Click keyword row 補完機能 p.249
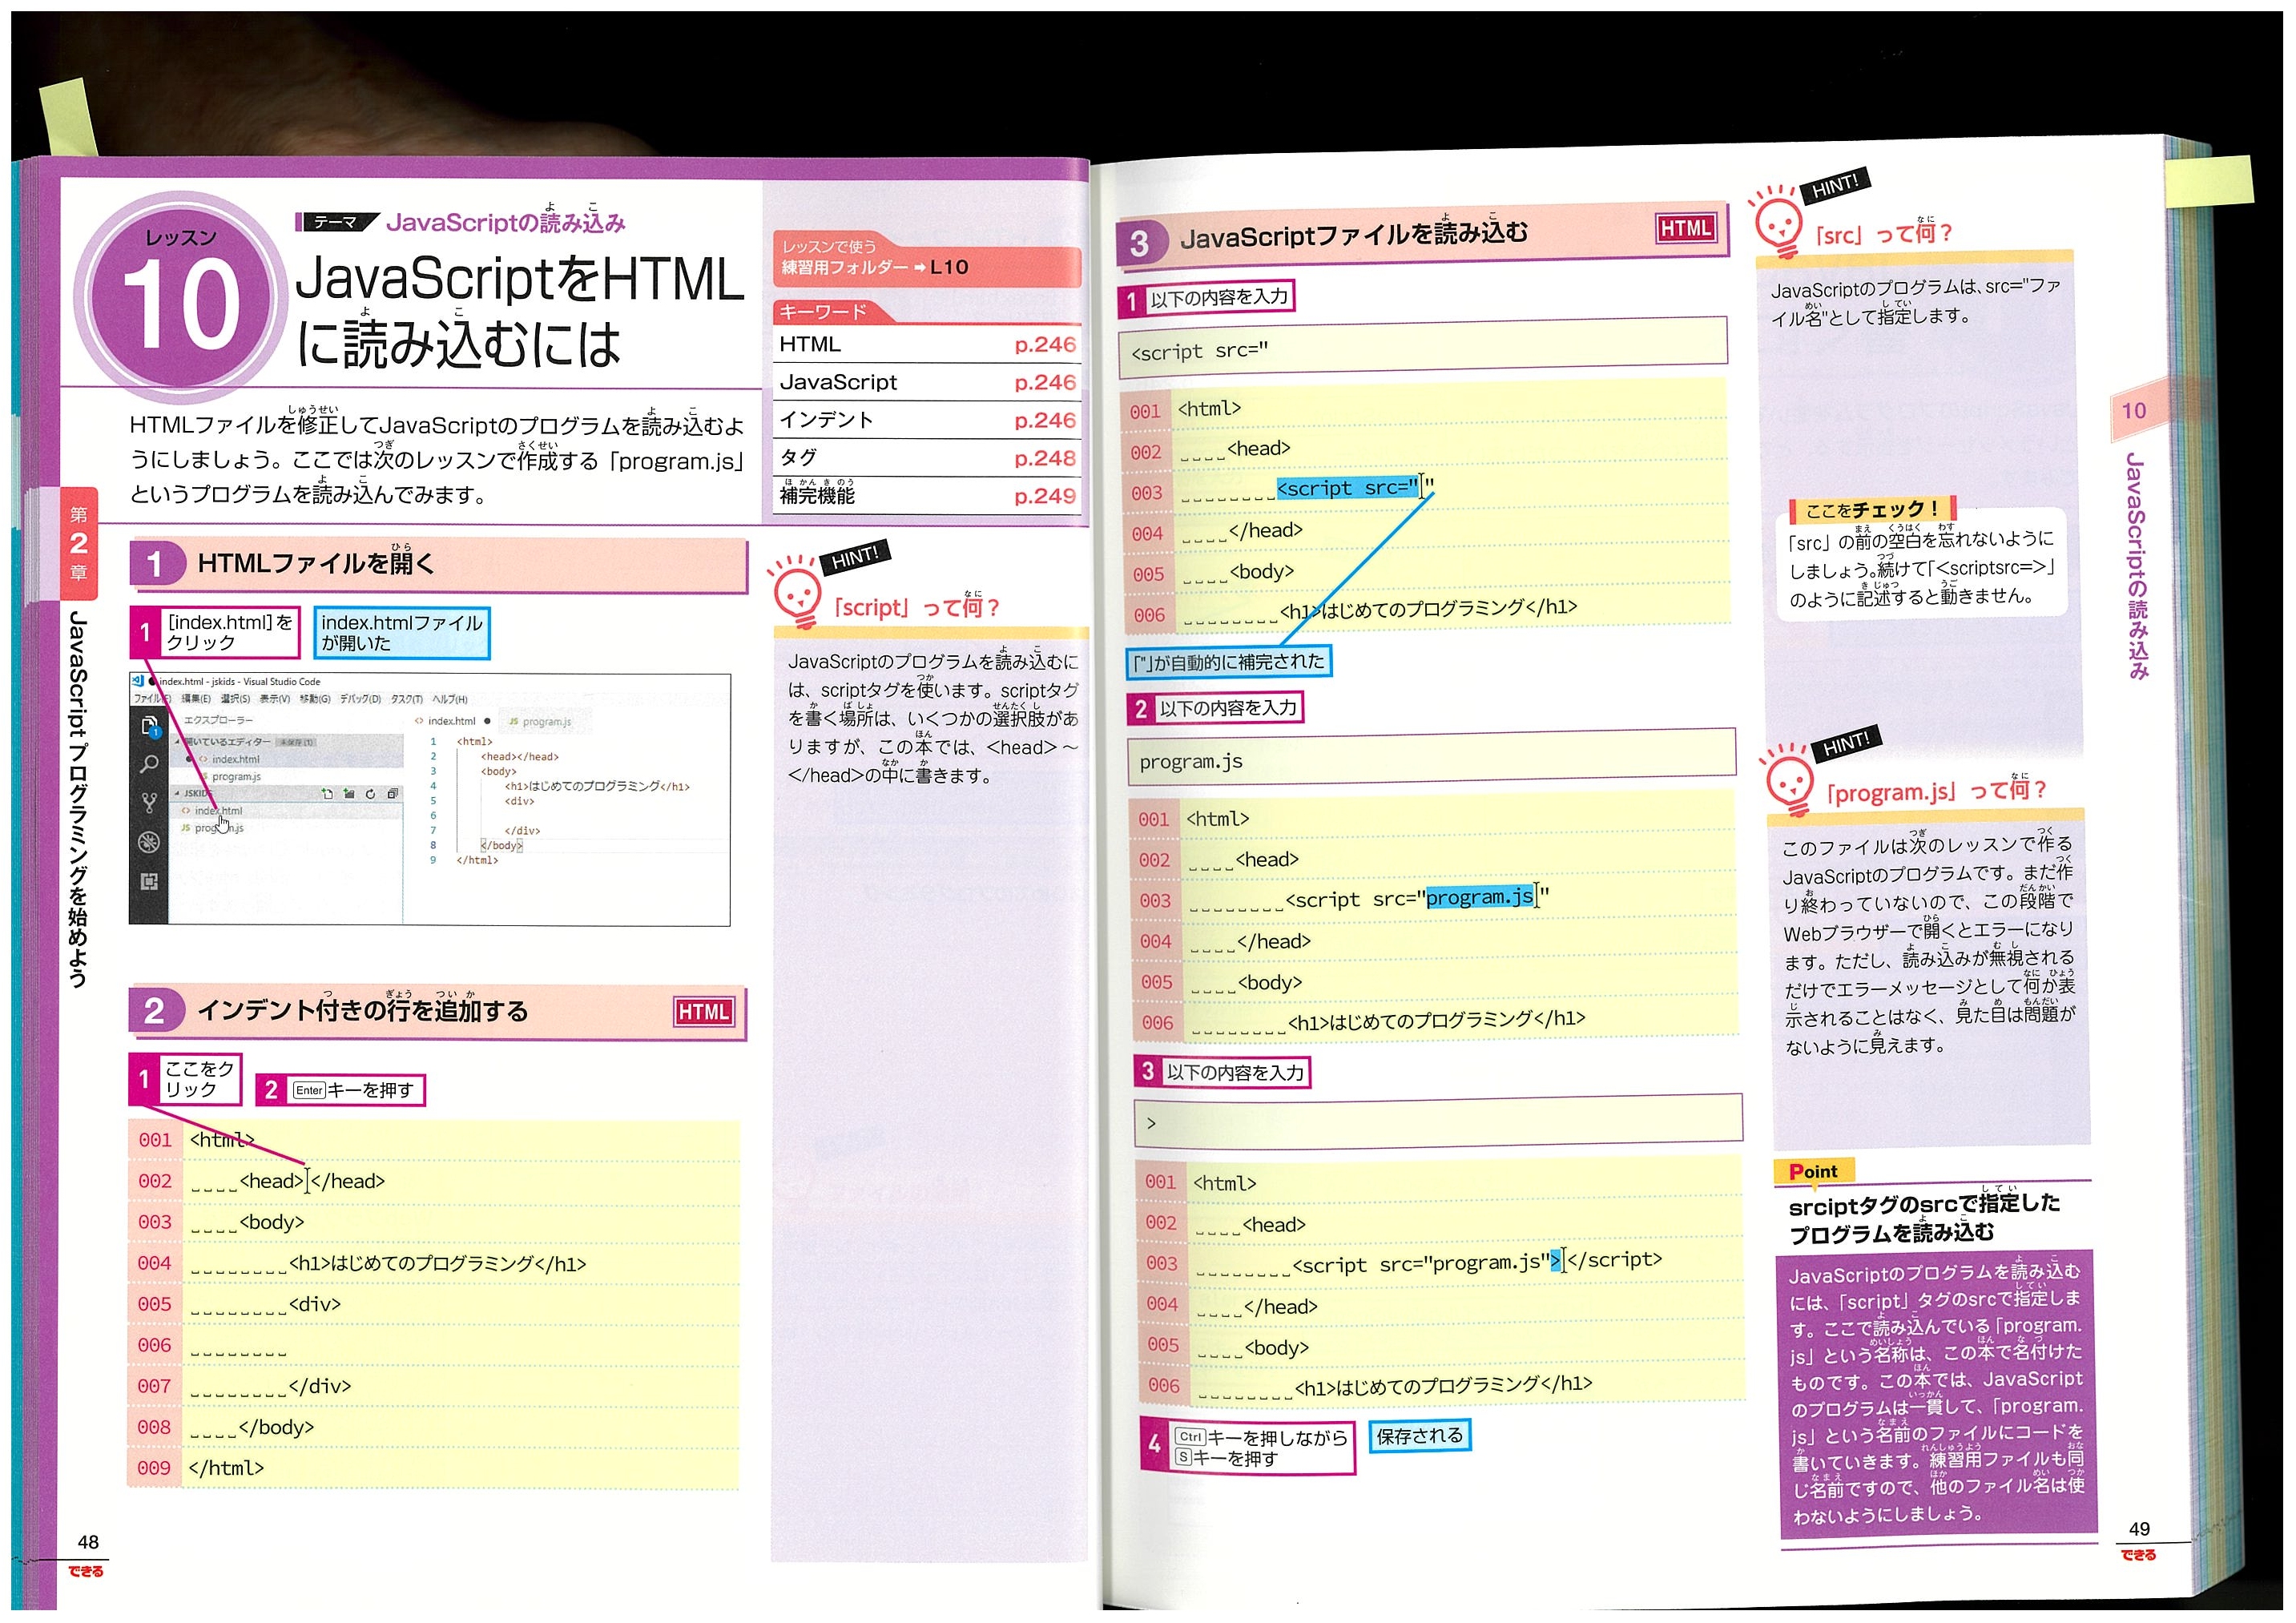Screen dimensions: 2296x1623 coord(927,495)
